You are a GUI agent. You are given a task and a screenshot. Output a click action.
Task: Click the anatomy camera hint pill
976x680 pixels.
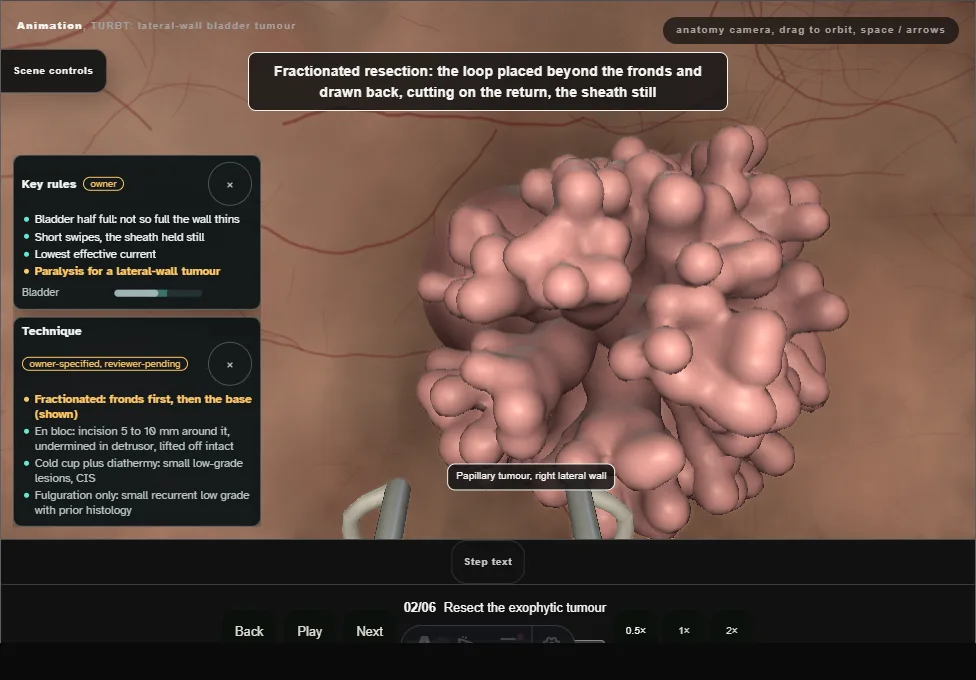click(810, 30)
